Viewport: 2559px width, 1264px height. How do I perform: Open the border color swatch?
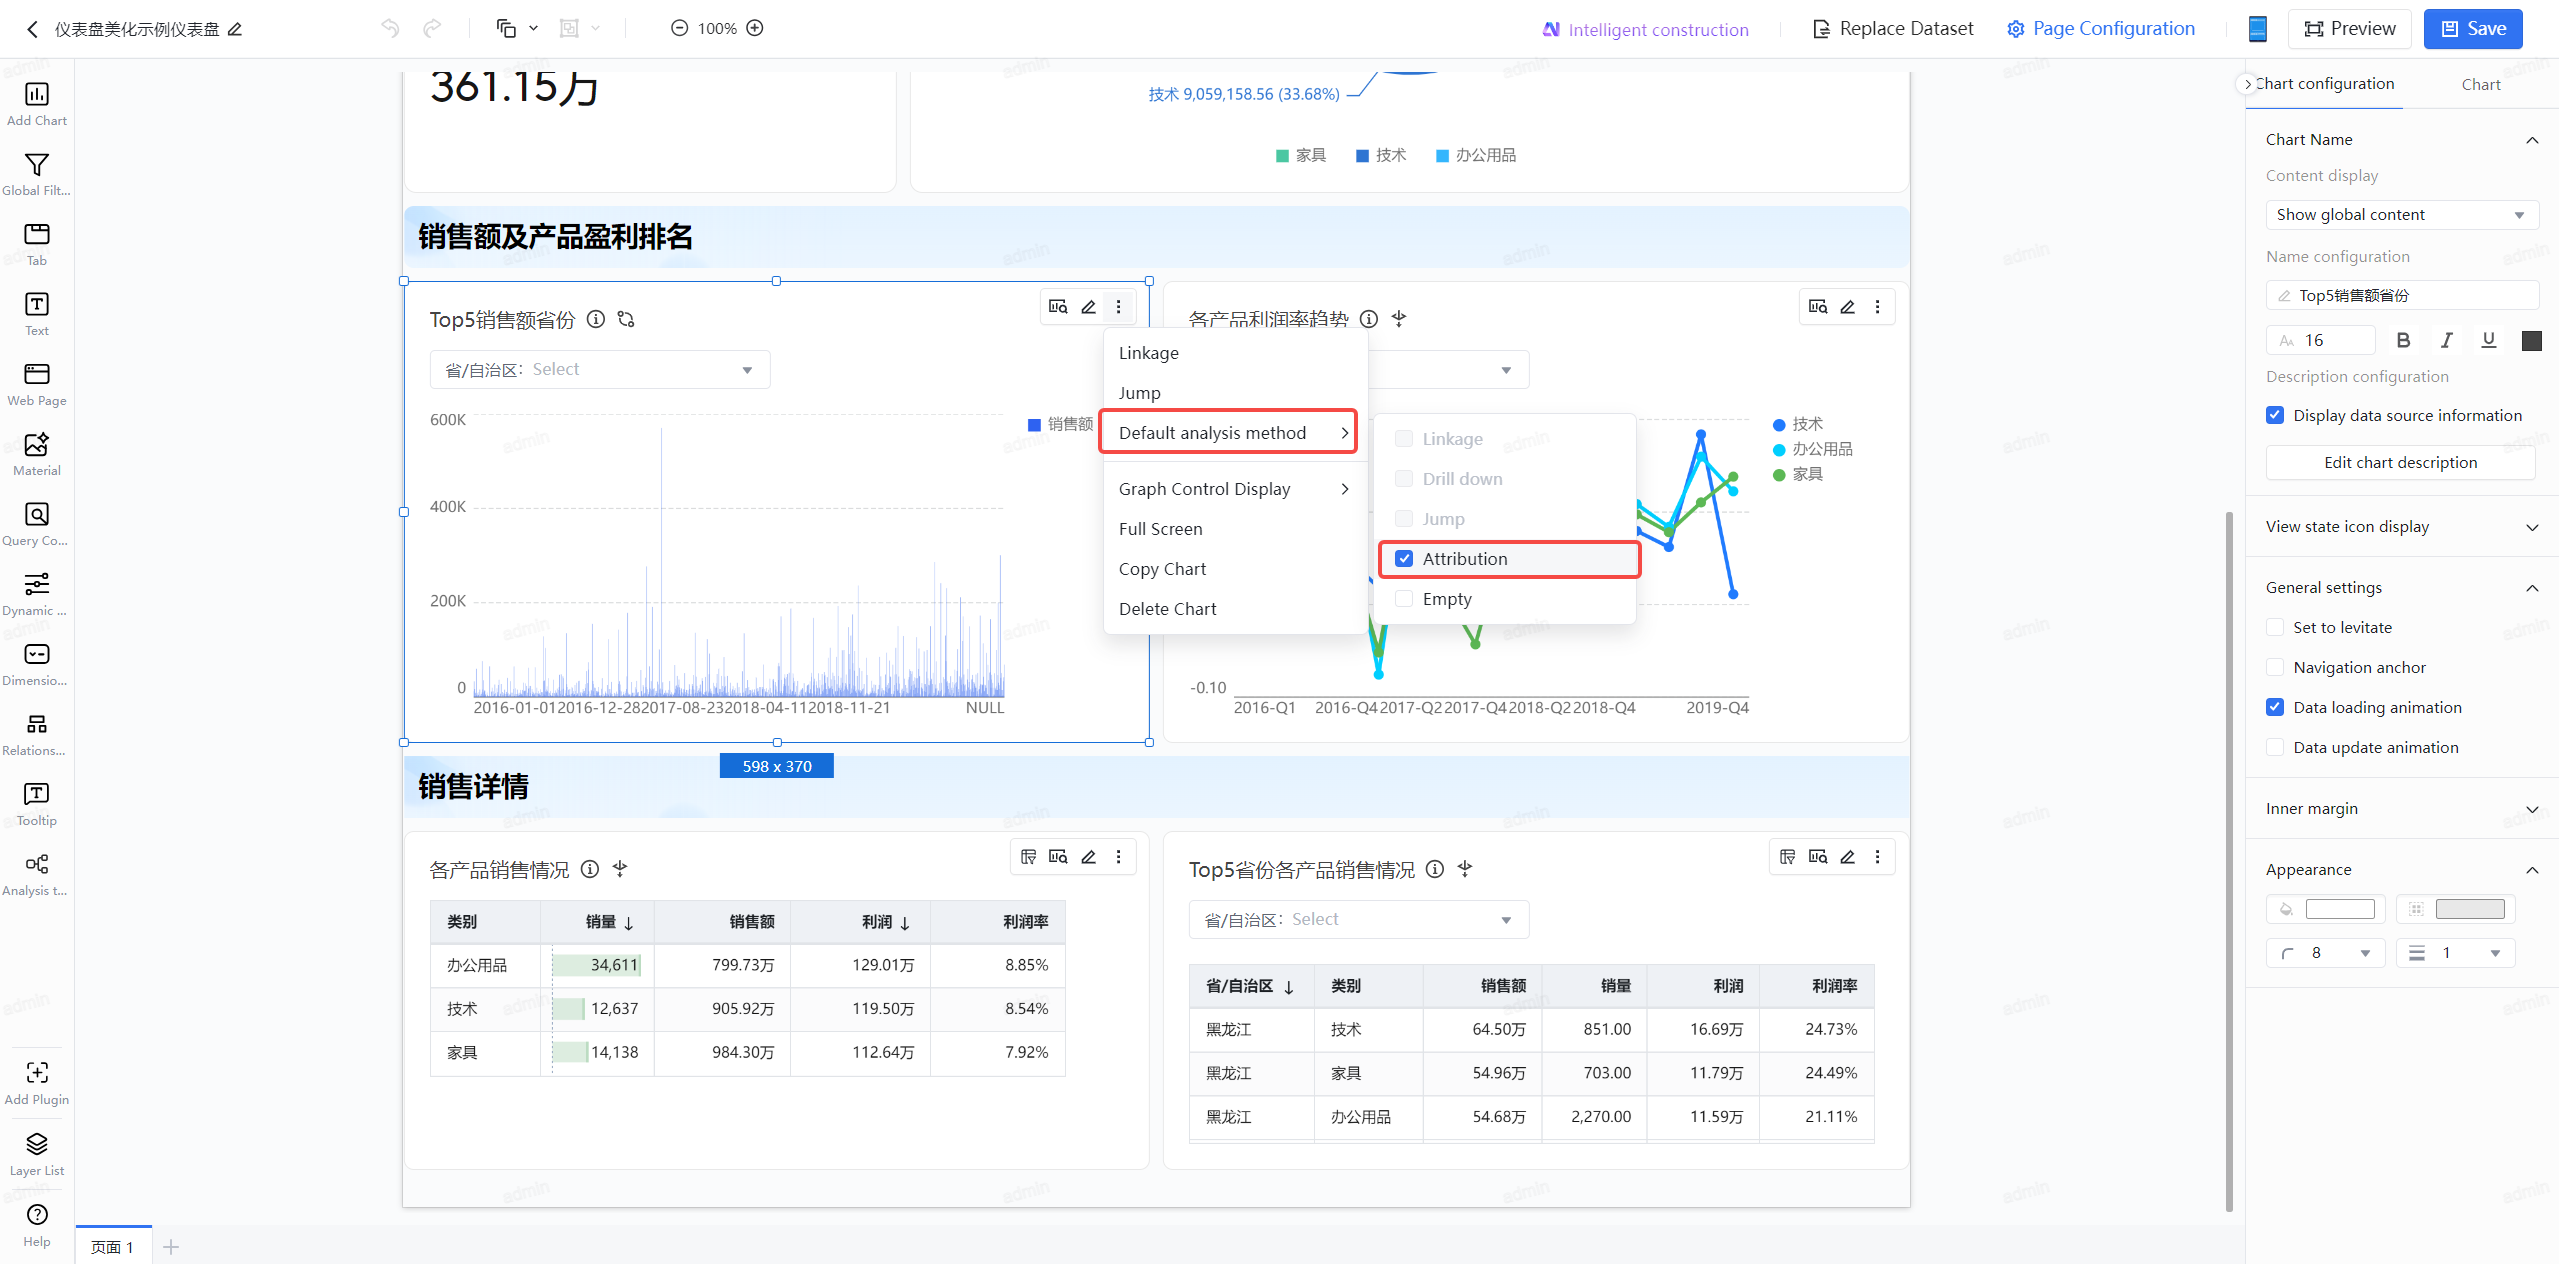click(x=2469, y=909)
